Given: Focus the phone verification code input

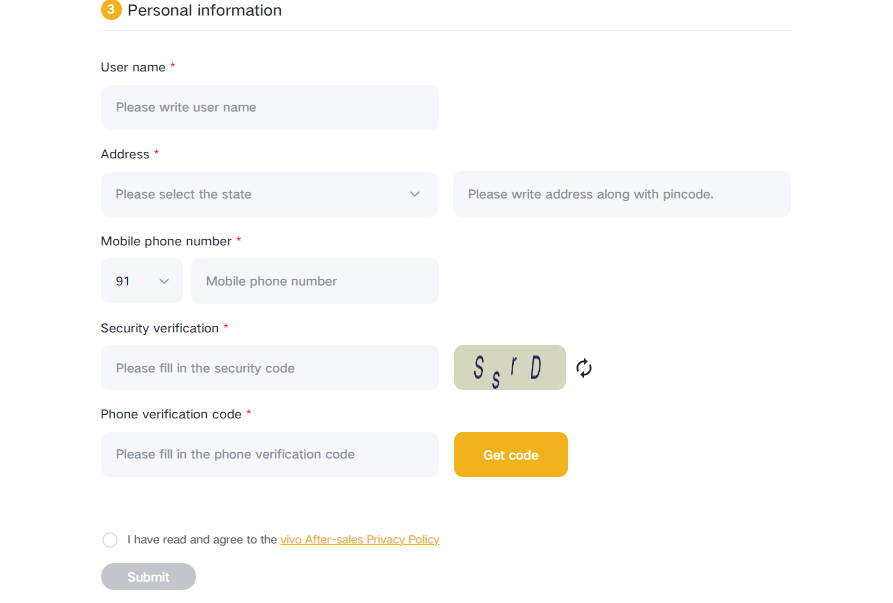Looking at the screenshot, I should [x=269, y=454].
